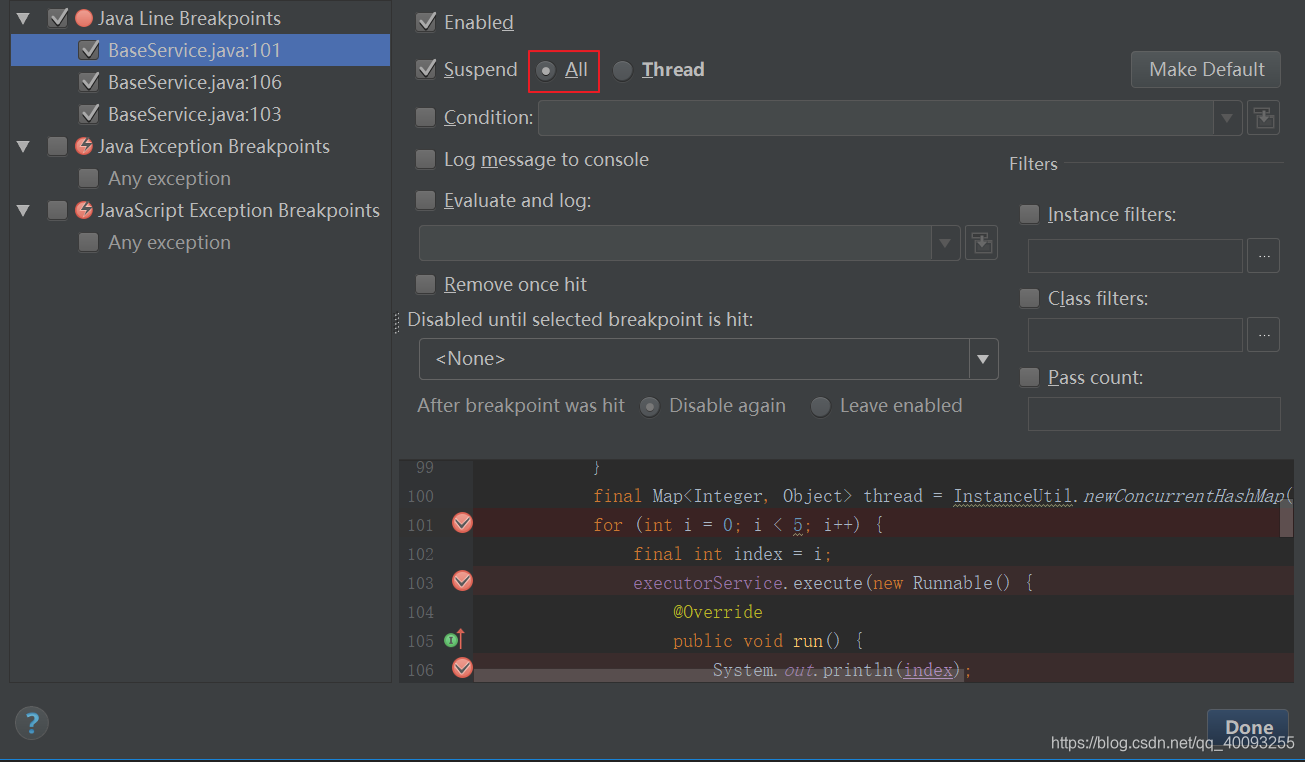Open the Evaluate and log dropdown arrow
The width and height of the screenshot is (1305, 762).
coord(945,242)
